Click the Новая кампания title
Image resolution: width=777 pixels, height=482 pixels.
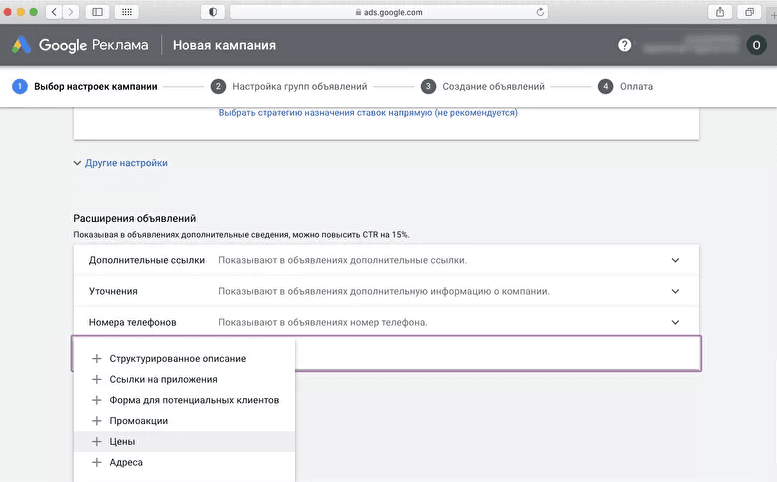pos(224,45)
